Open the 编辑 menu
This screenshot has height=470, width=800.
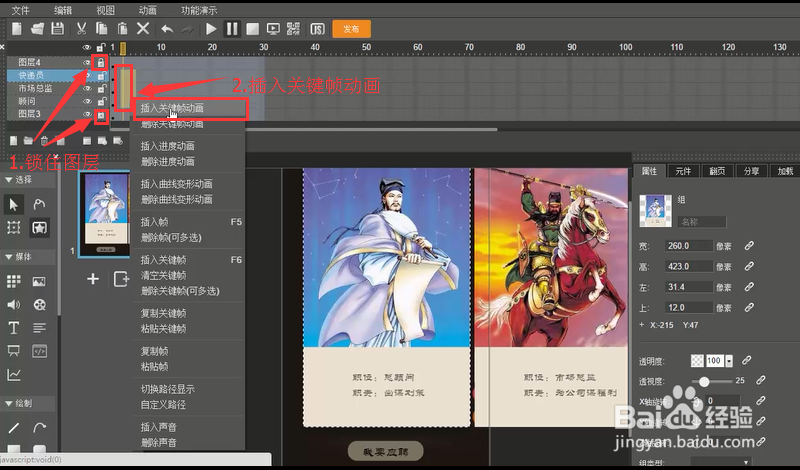click(63, 10)
